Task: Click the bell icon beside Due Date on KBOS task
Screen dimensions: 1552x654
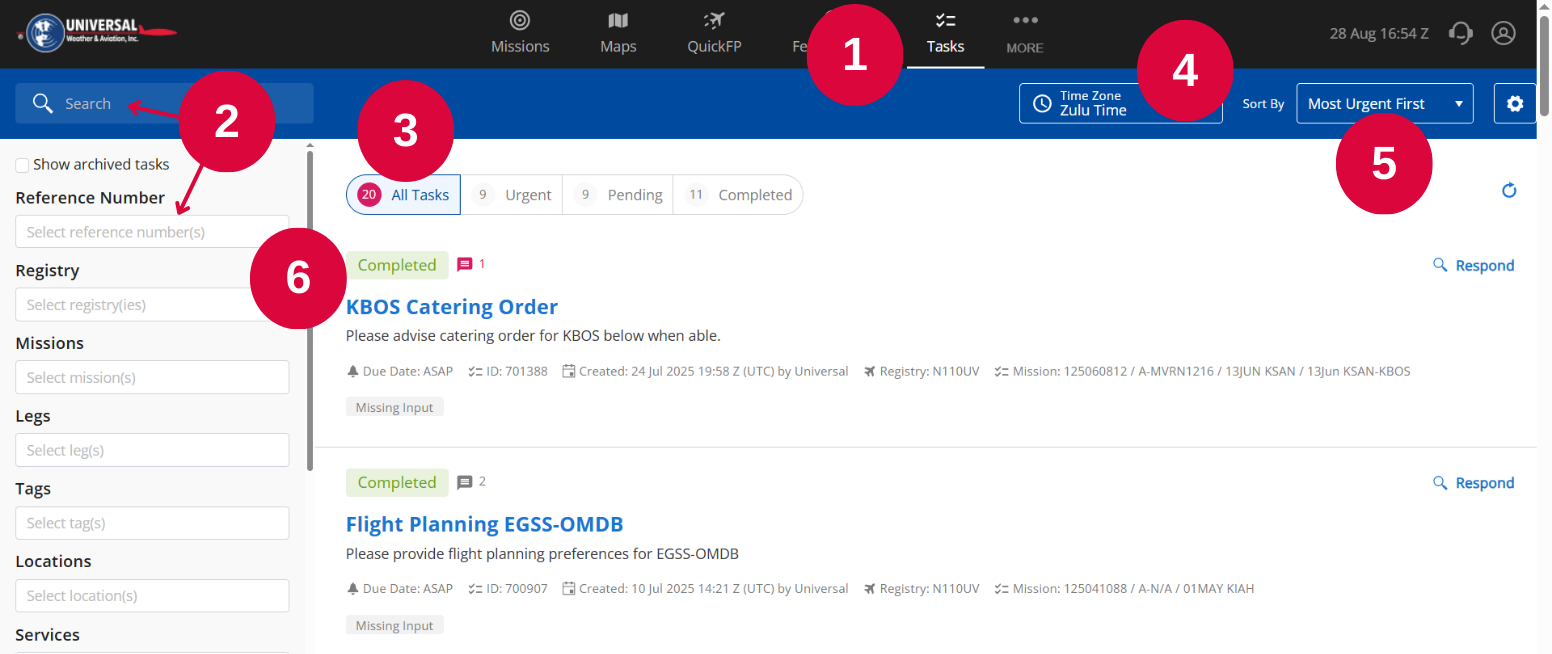Action: pos(353,371)
